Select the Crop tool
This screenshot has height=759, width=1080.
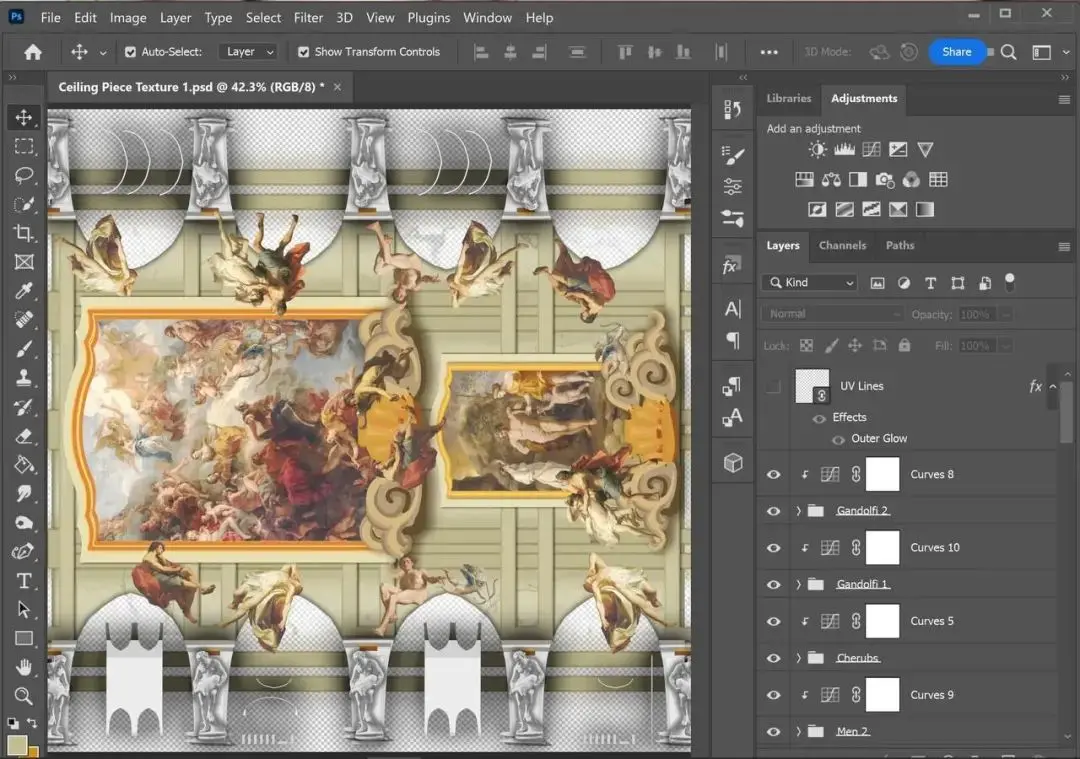pyautogui.click(x=24, y=233)
